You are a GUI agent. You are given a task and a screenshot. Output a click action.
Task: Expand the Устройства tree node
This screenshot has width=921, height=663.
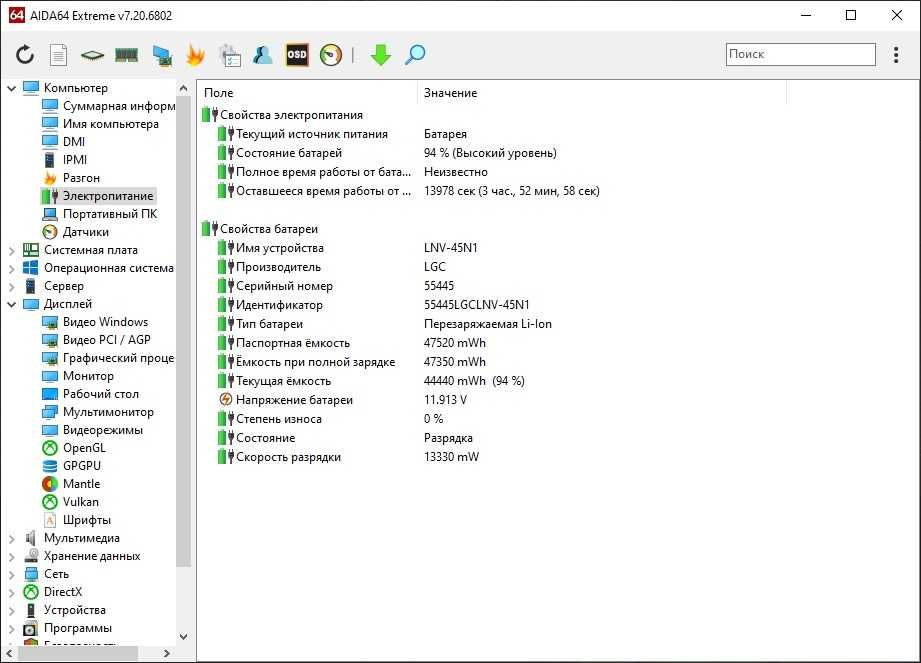[x=11, y=611]
